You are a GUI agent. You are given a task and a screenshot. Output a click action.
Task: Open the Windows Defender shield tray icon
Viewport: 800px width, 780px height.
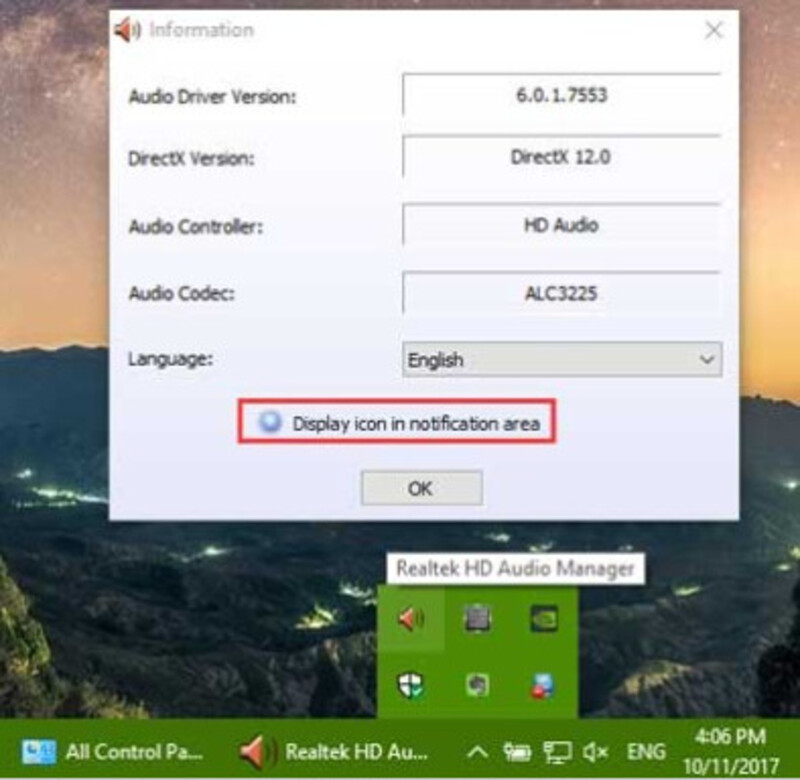(x=411, y=685)
